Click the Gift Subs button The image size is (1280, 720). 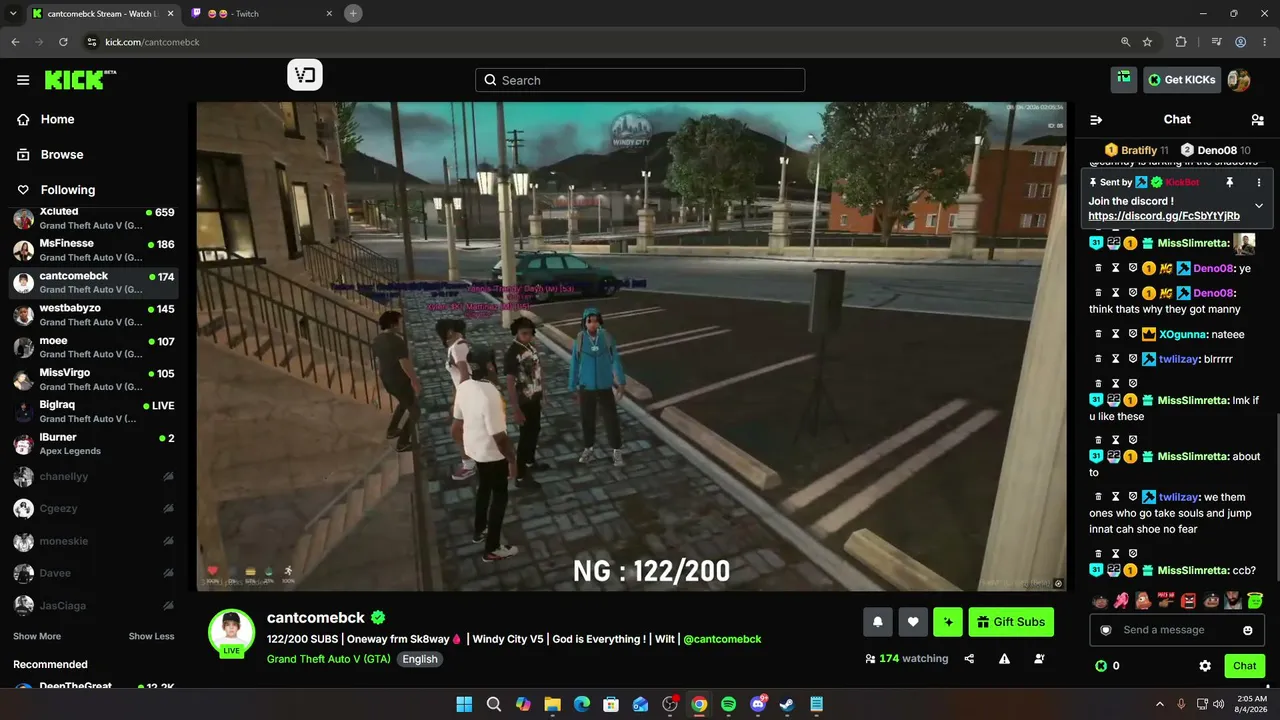click(x=1011, y=622)
